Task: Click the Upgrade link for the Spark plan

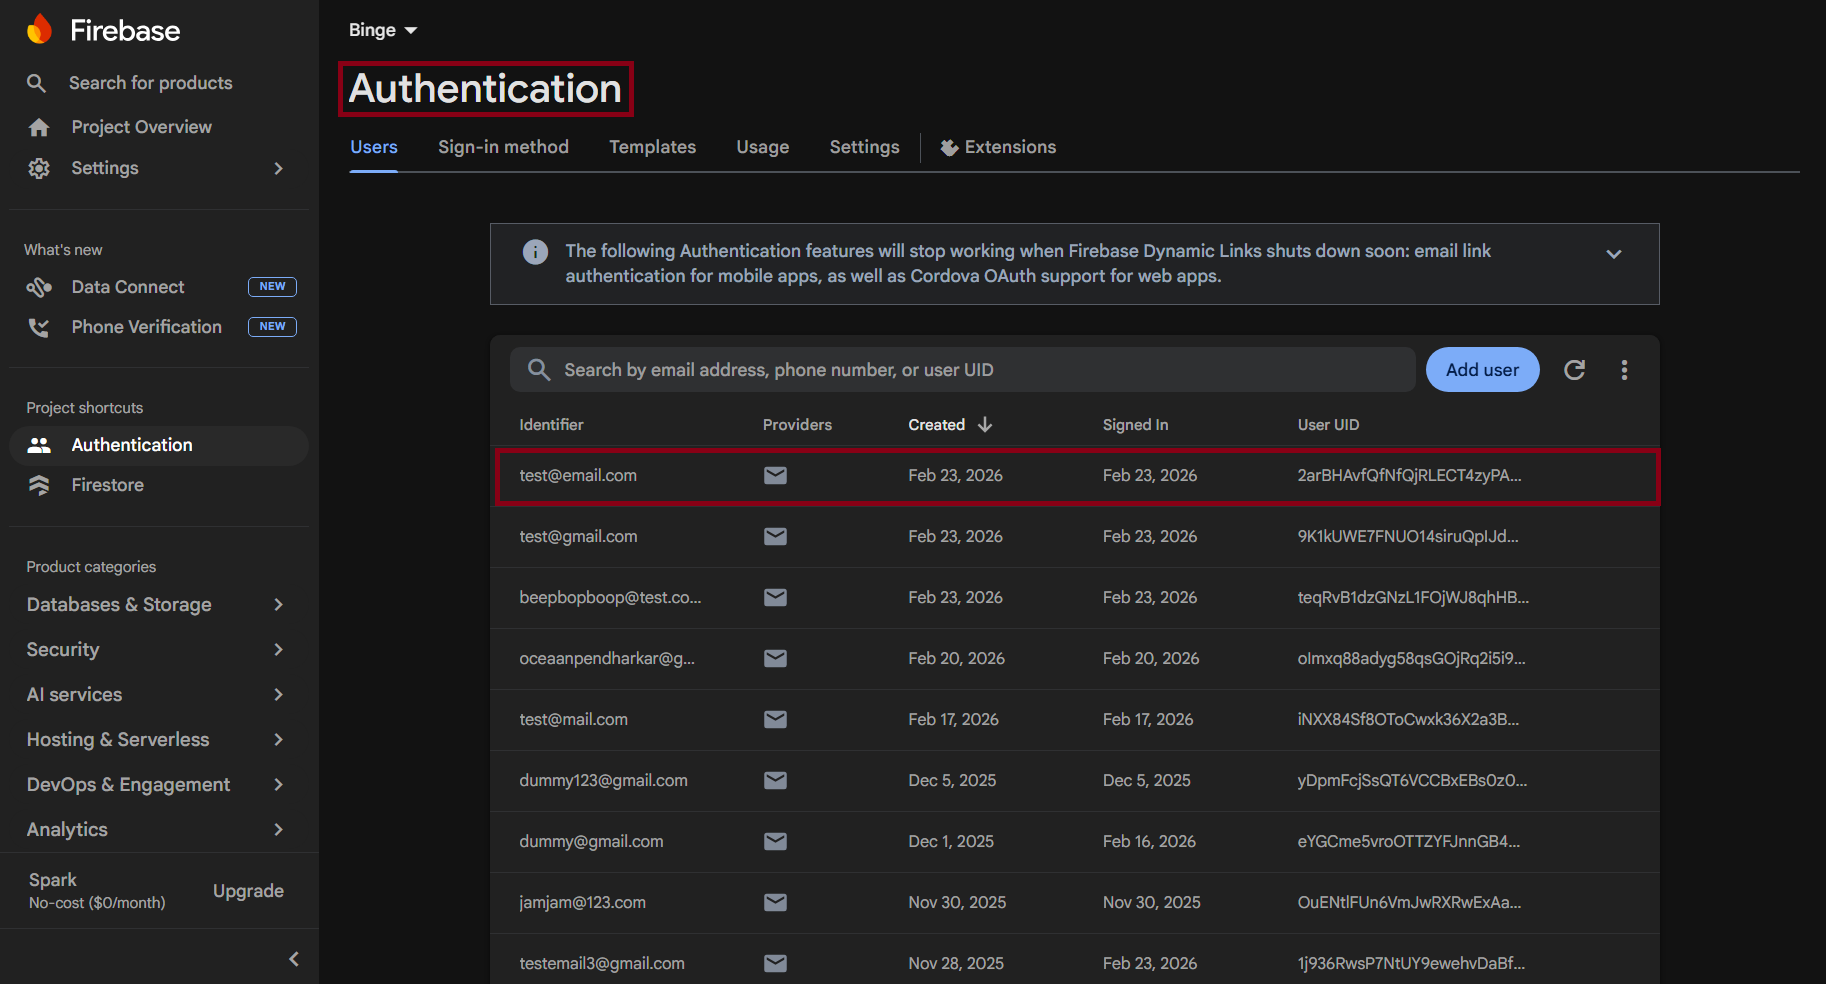Action: point(247,890)
